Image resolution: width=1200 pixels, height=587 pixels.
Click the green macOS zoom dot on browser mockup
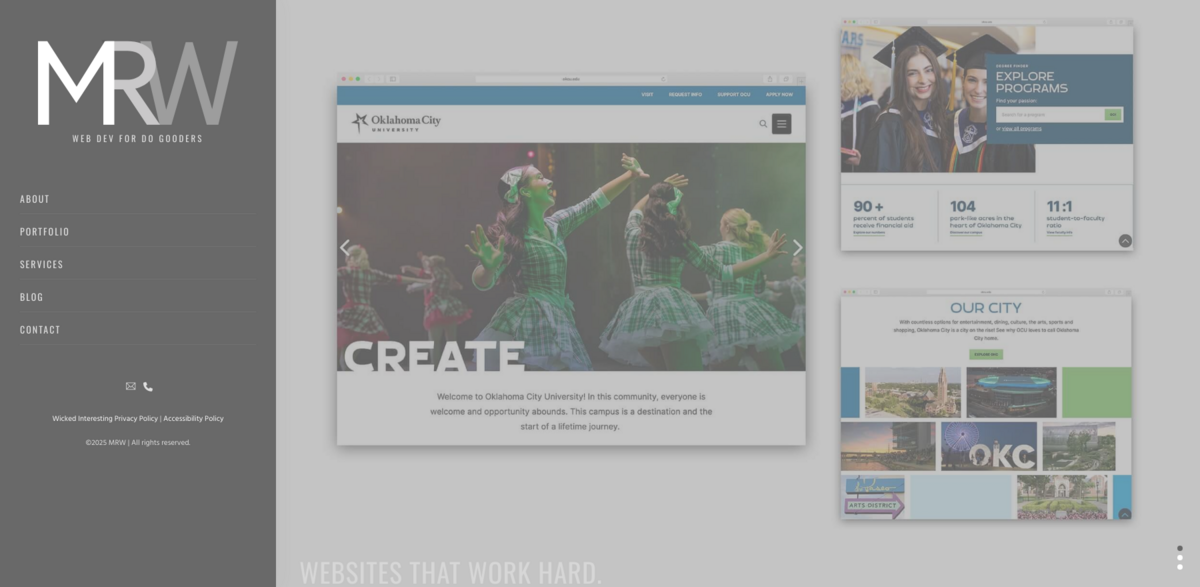click(x=357, y=78)
